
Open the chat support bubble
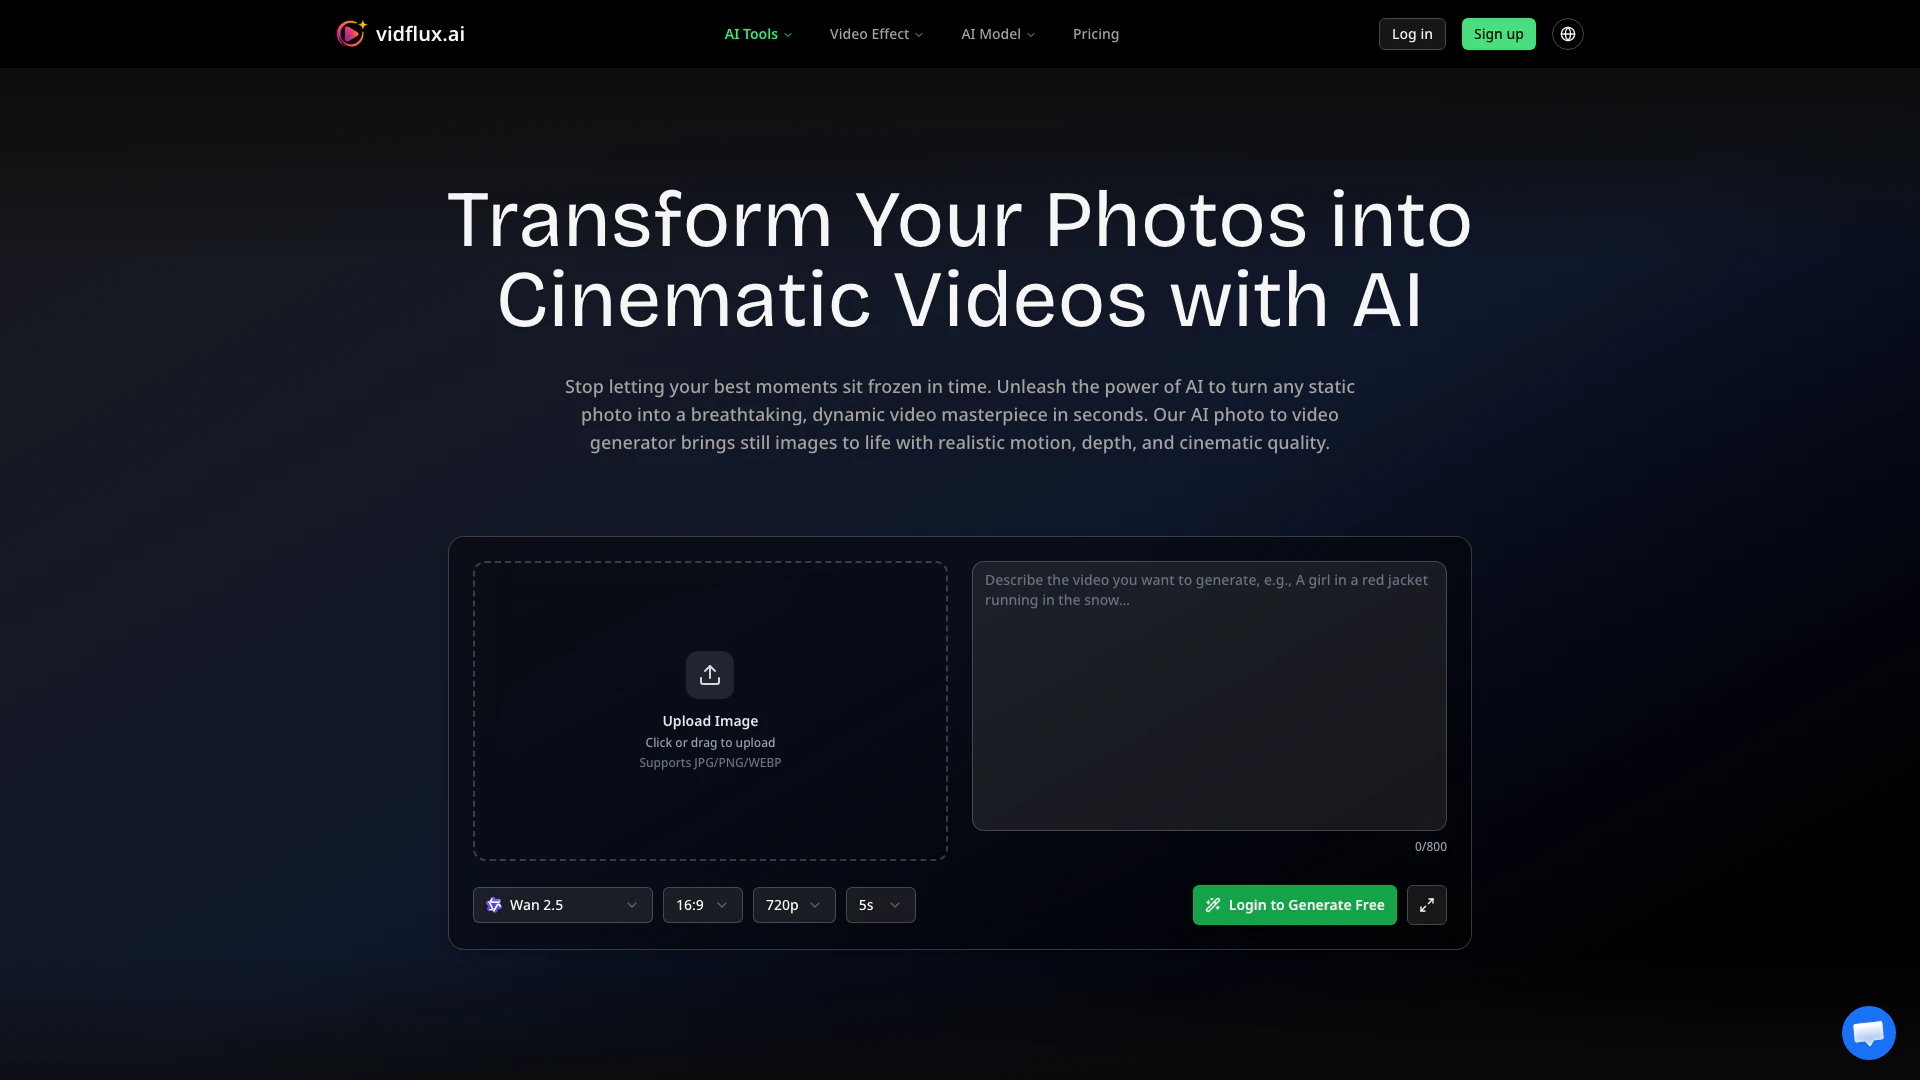click(1868, 1032)
